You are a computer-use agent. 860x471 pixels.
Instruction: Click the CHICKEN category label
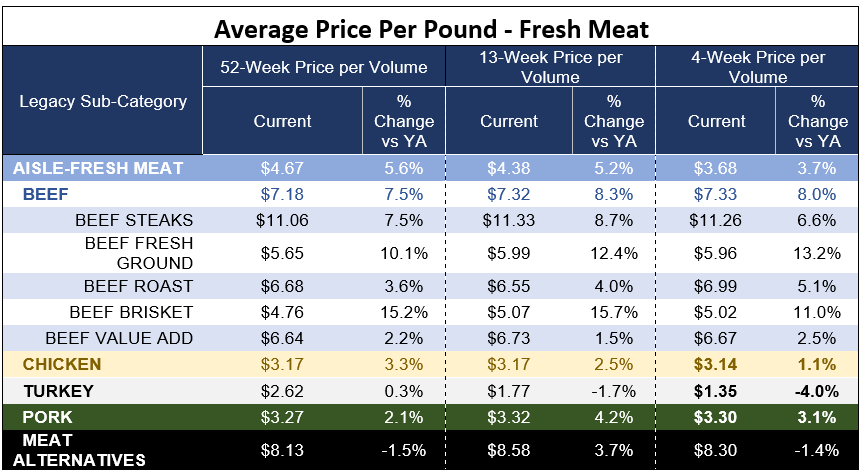[x=62, y=364]
